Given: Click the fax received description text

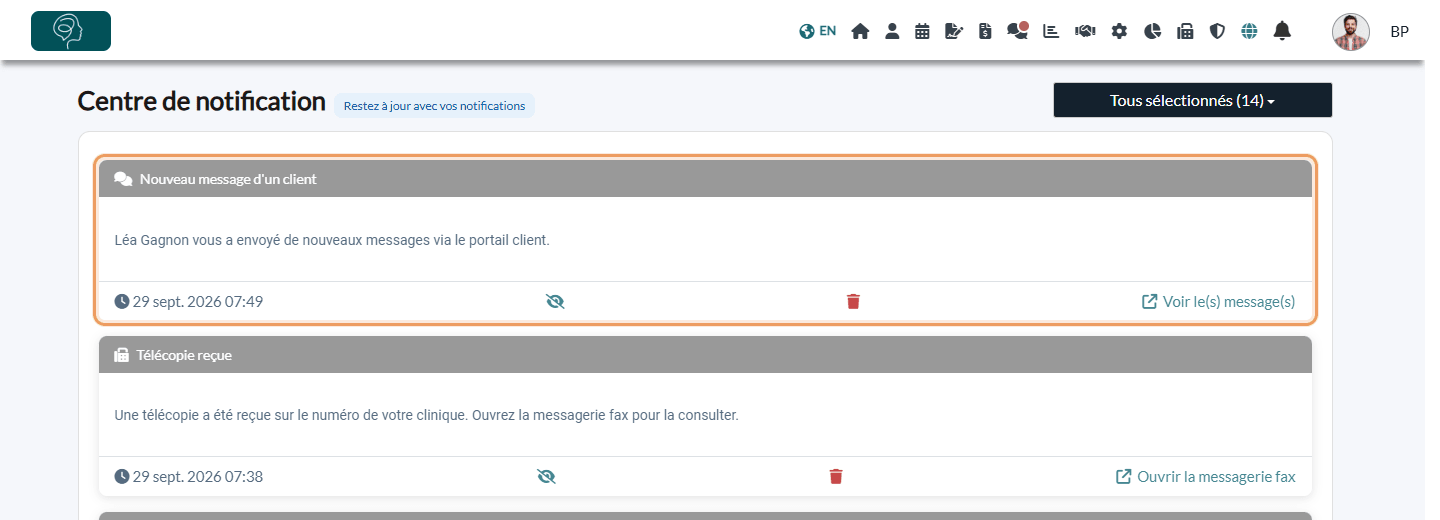Looking at the screenshot, I should [427, 414].
